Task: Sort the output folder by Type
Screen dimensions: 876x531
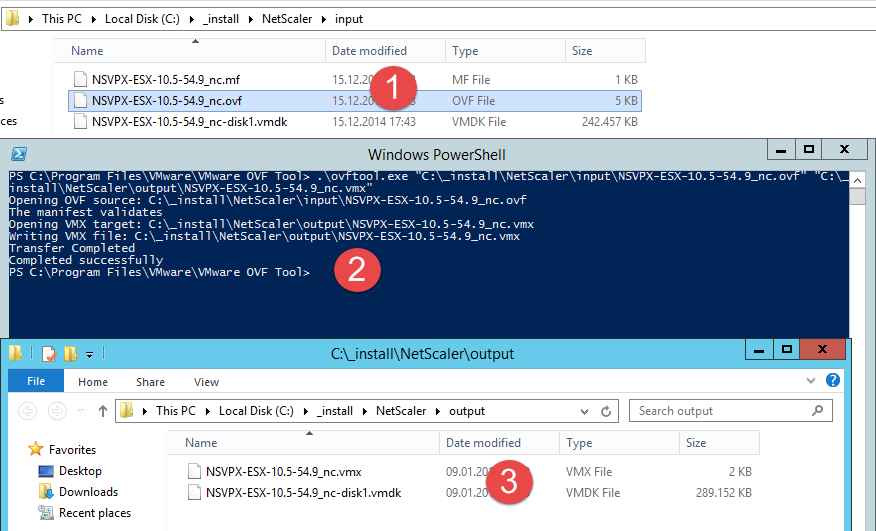Action: tap(620, 443)
